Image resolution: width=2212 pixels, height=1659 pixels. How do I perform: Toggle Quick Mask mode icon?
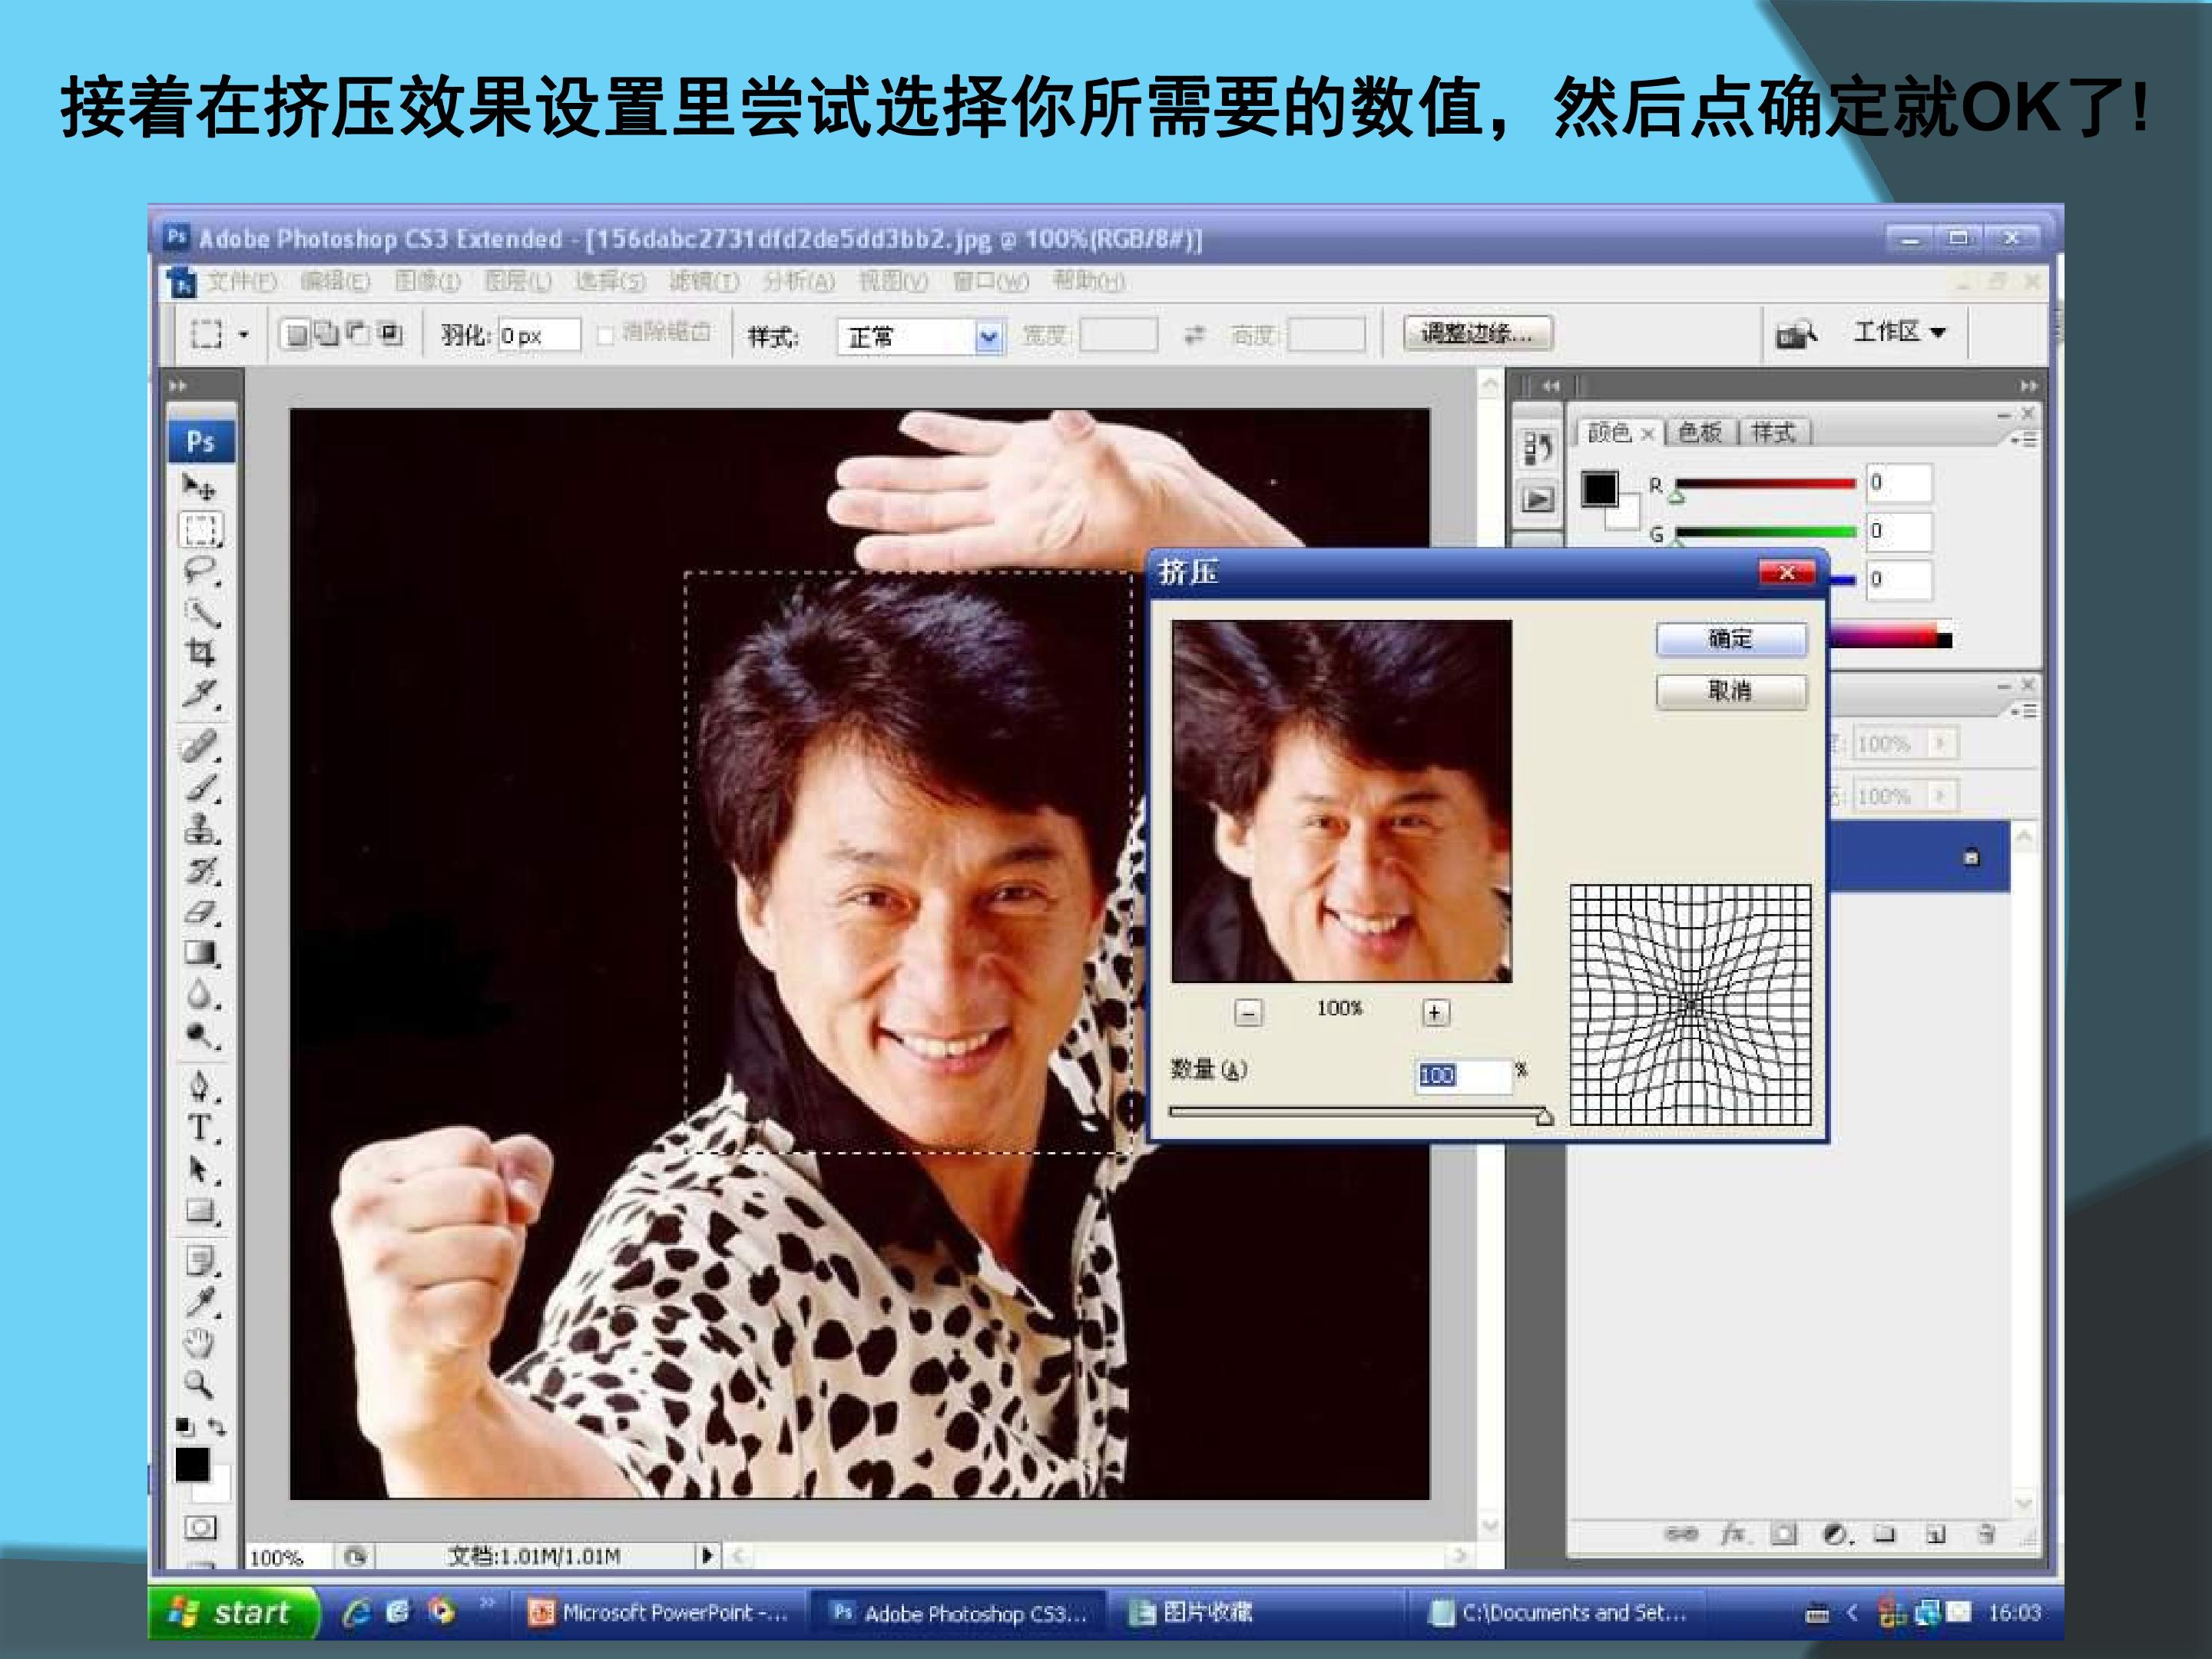[200, 1528]
